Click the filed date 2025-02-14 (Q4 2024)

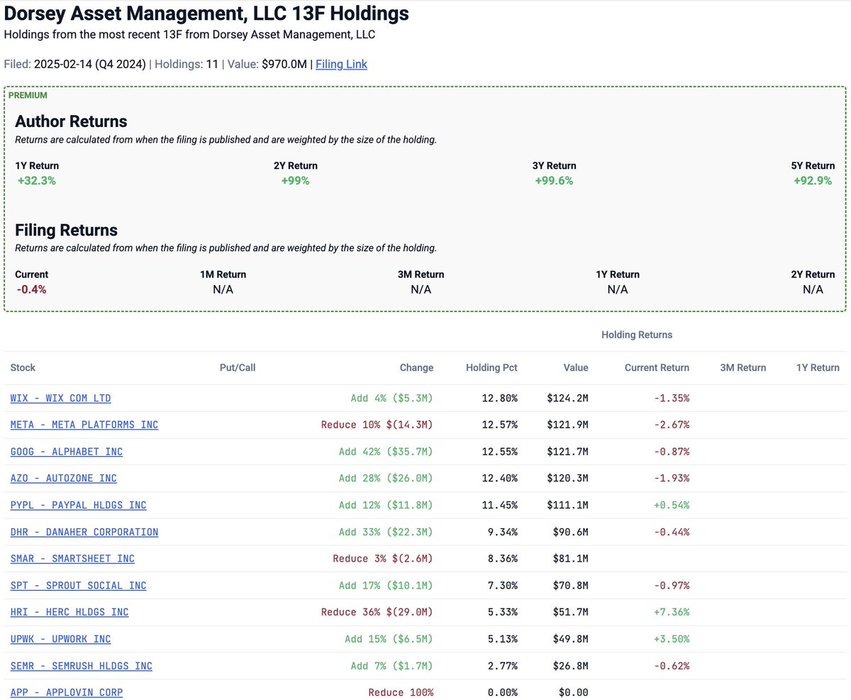(90, 64)
